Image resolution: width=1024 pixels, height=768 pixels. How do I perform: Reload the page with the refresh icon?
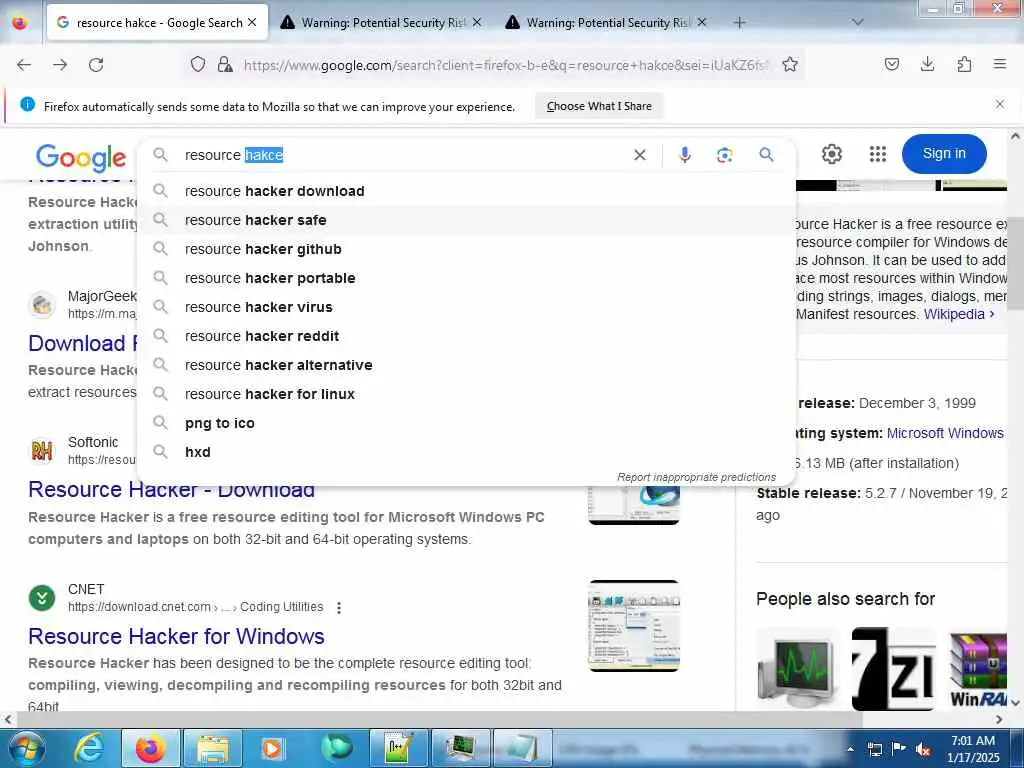[x=96, y=65]
